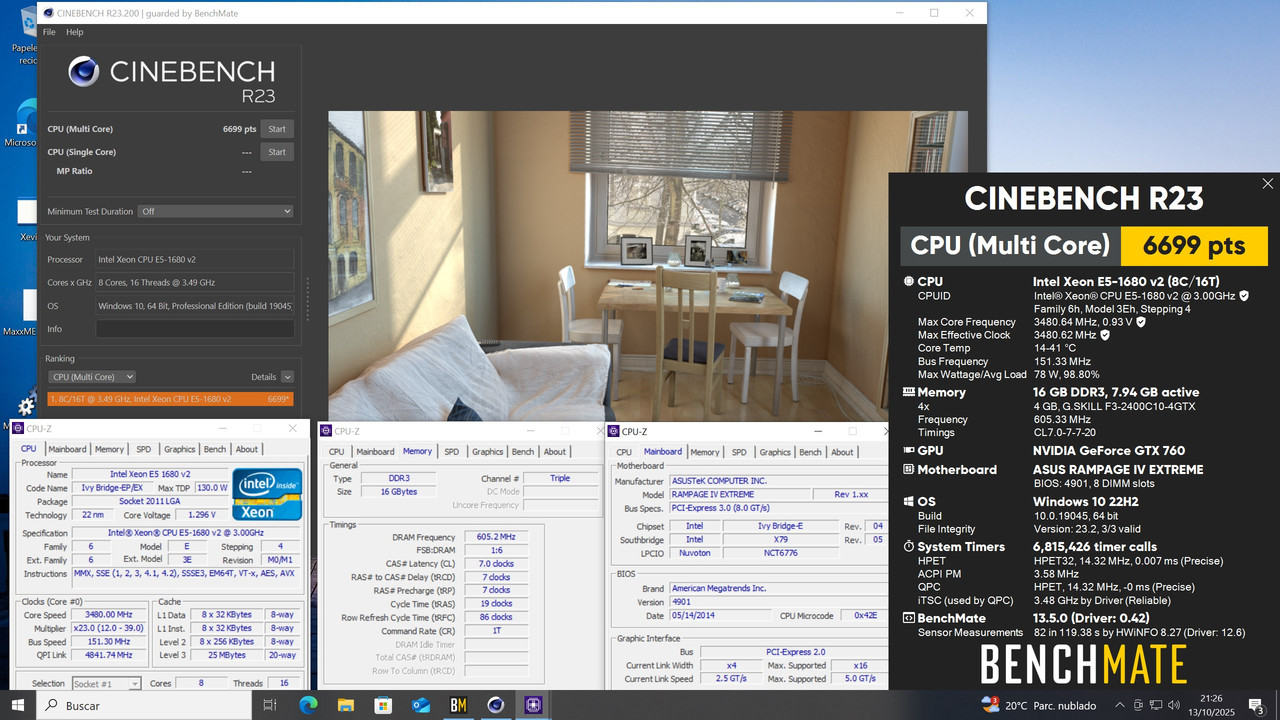The image size is (1280, 720).
Task: Open Graphics tab in the Memory tab window
Action: [487, 452]
